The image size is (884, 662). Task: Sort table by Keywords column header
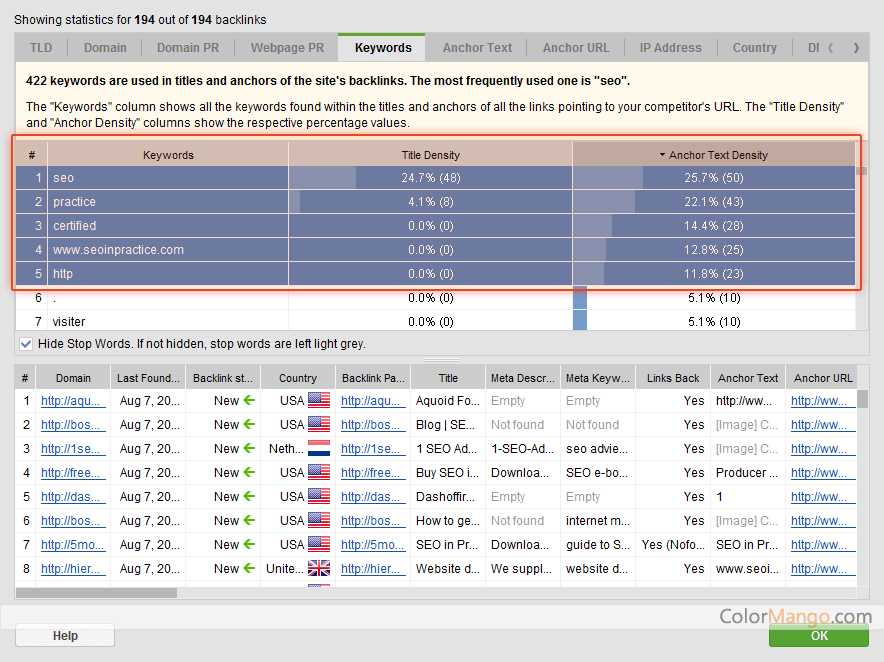(x=168, y=155)
